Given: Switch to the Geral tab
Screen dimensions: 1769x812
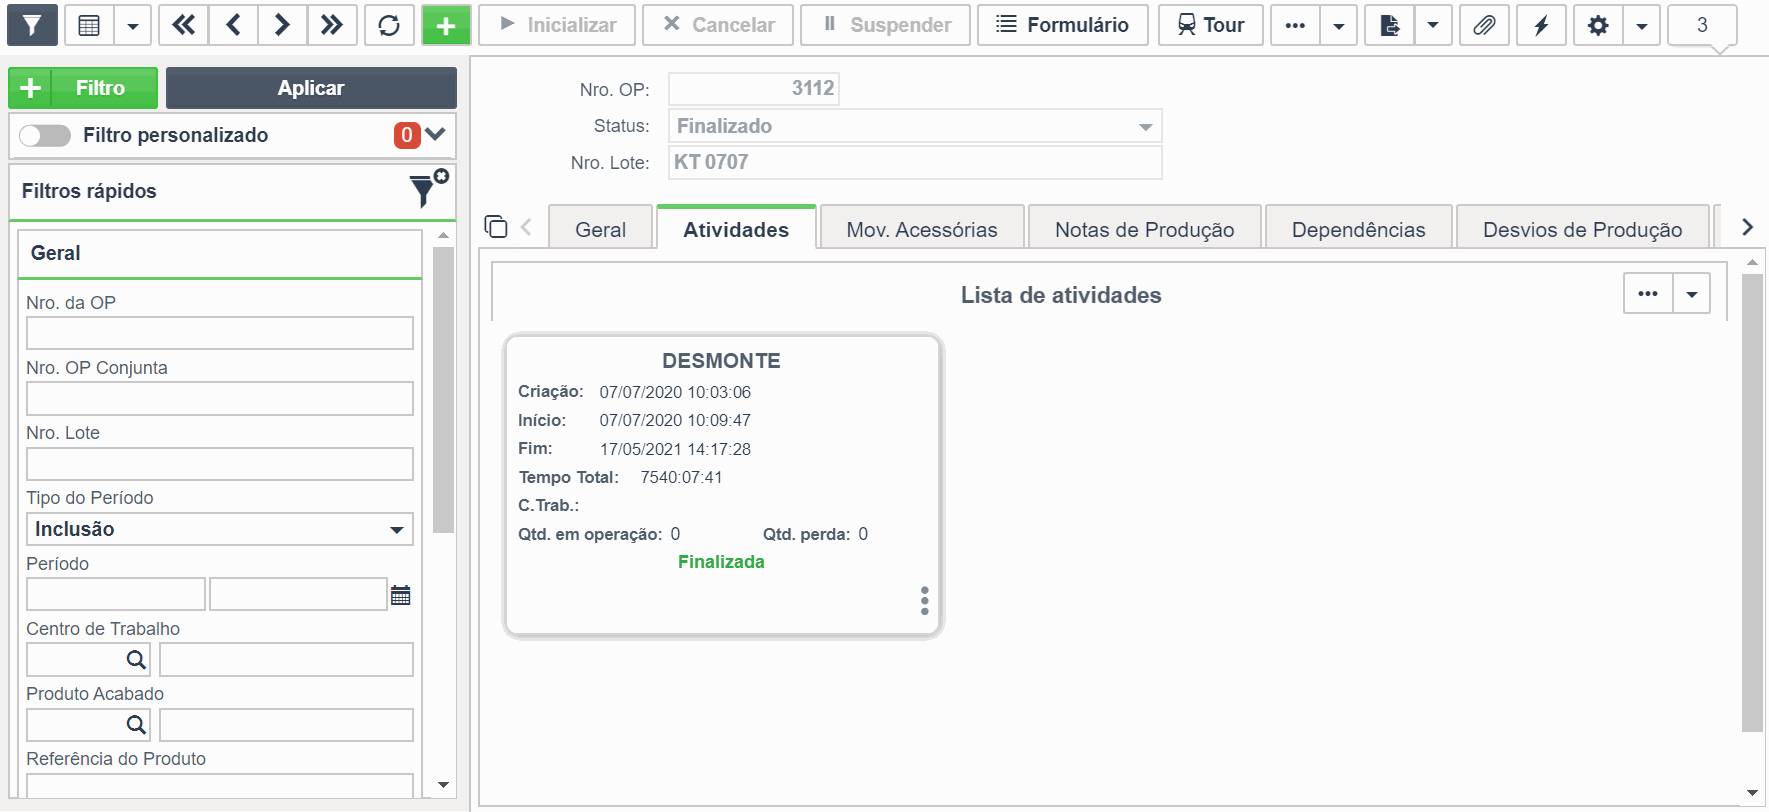Looking at the screenshot, I should 601,229.
